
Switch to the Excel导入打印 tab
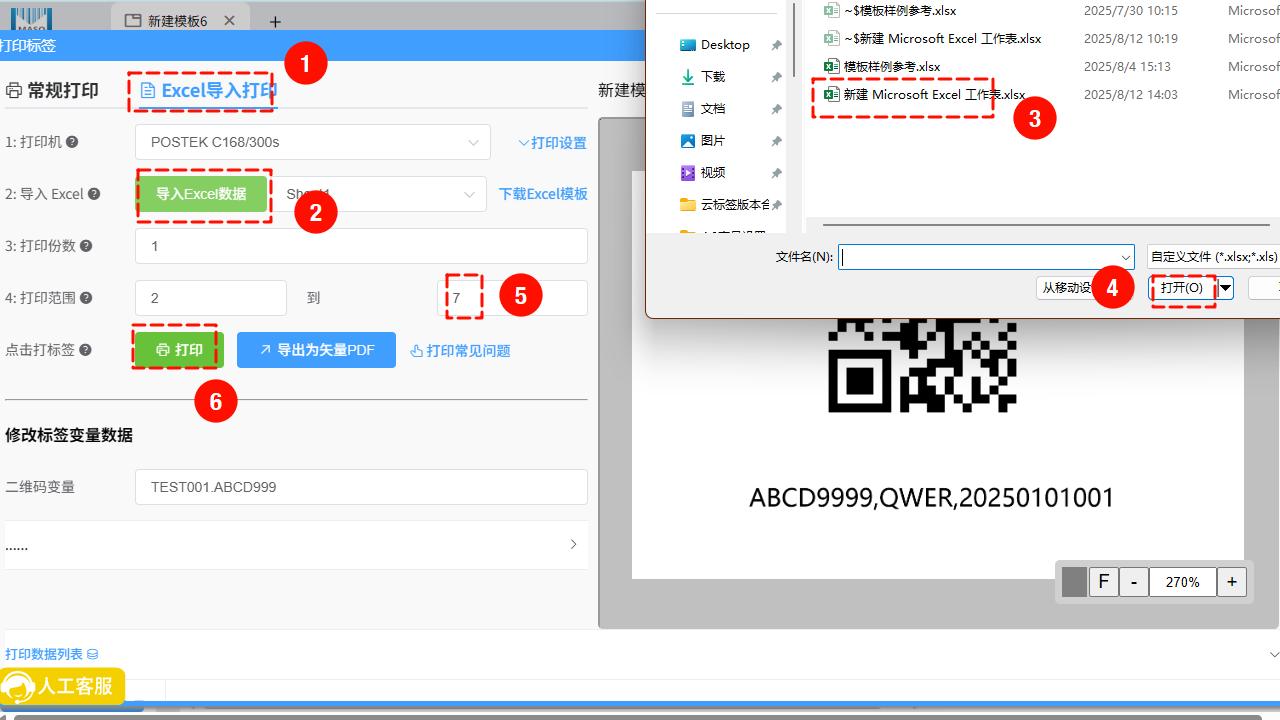[208, 91]
